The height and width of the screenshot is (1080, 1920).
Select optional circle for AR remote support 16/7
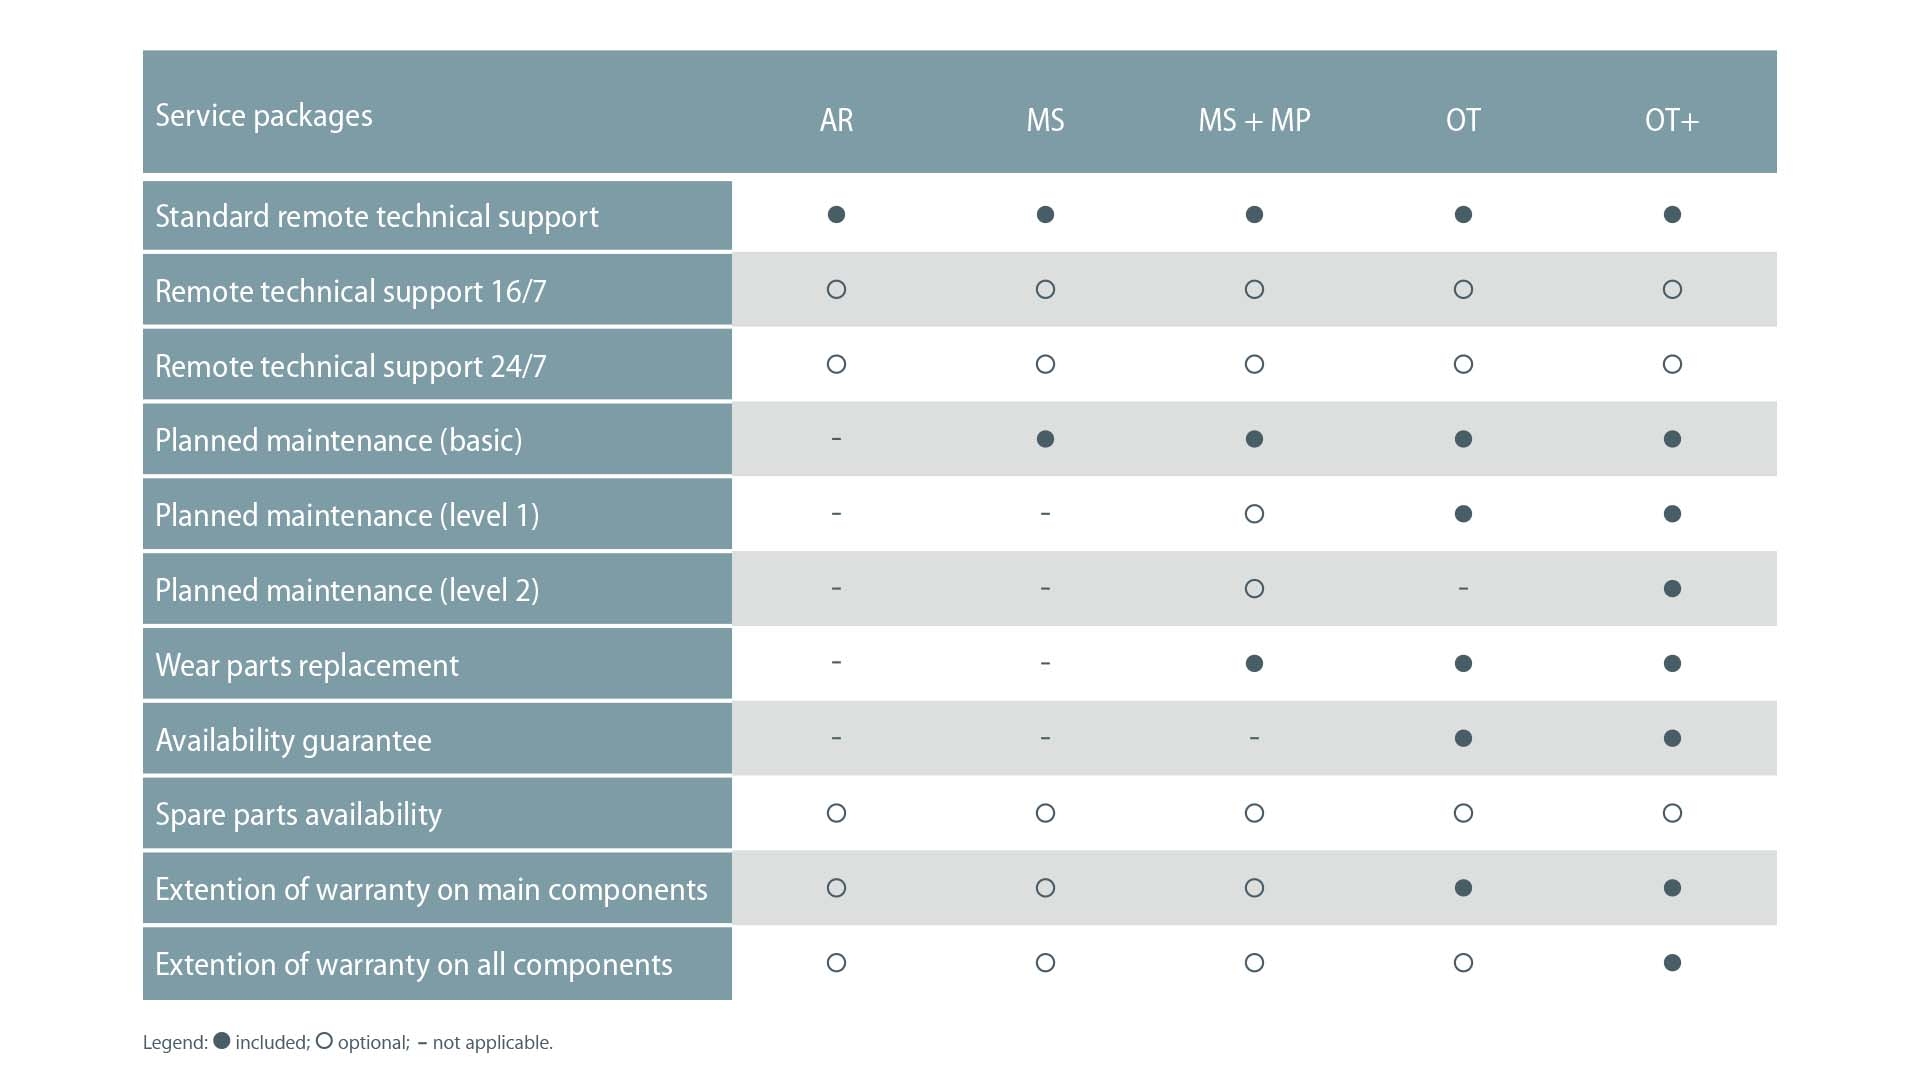836,290
